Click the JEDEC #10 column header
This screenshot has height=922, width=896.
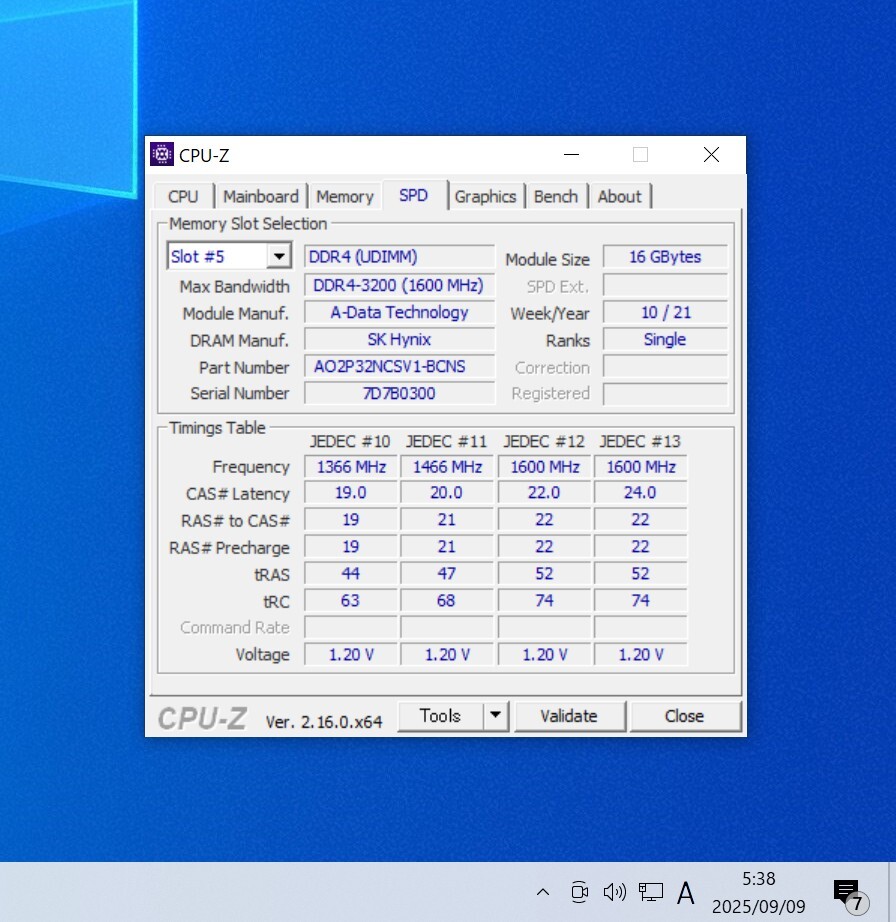tap(350, 442)
